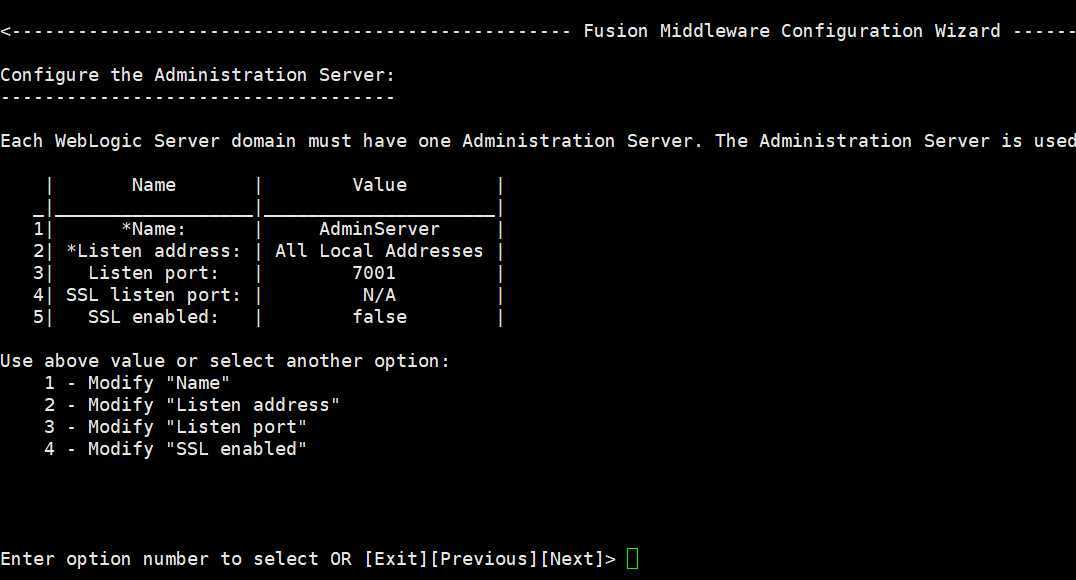Click the Fusion Middleware Configuration Wizard title
The image size is (1076, 580).
click(792, 31)
